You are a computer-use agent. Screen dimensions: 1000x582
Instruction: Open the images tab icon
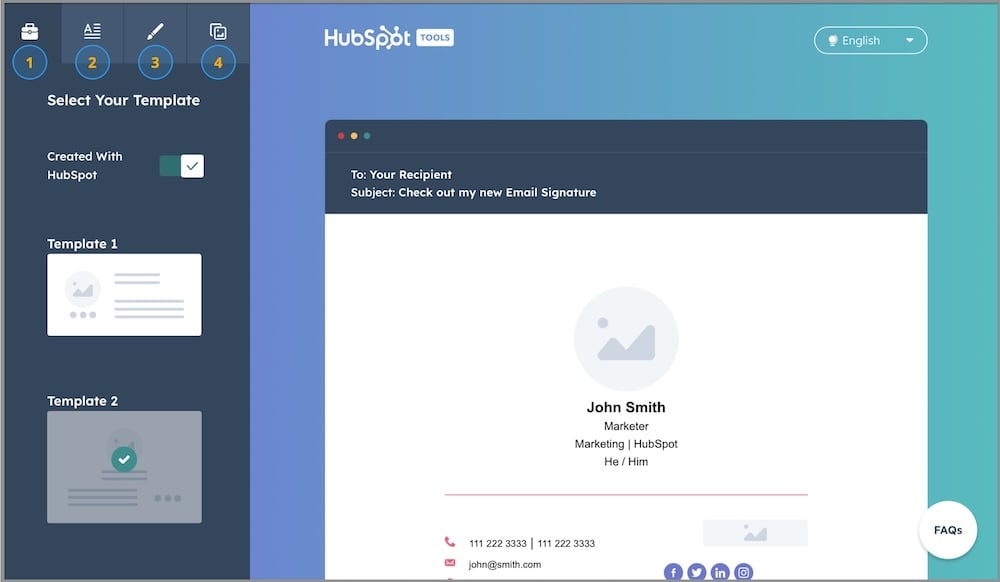[218, 31]
